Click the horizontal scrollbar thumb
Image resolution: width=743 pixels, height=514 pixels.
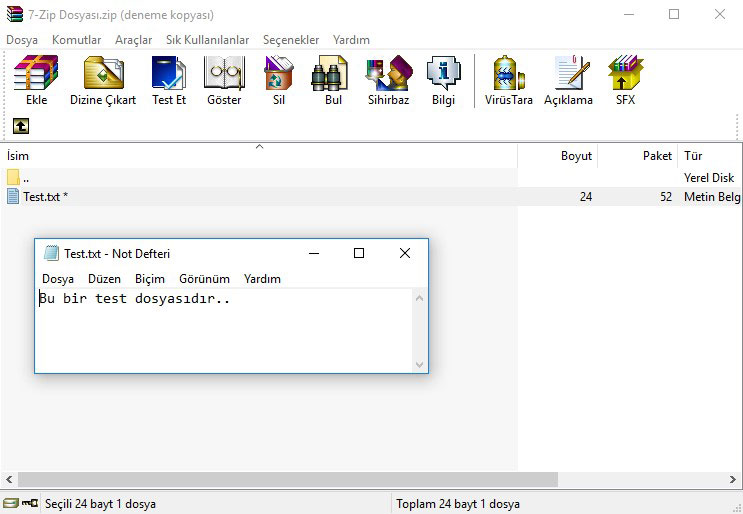click(288, 479)
